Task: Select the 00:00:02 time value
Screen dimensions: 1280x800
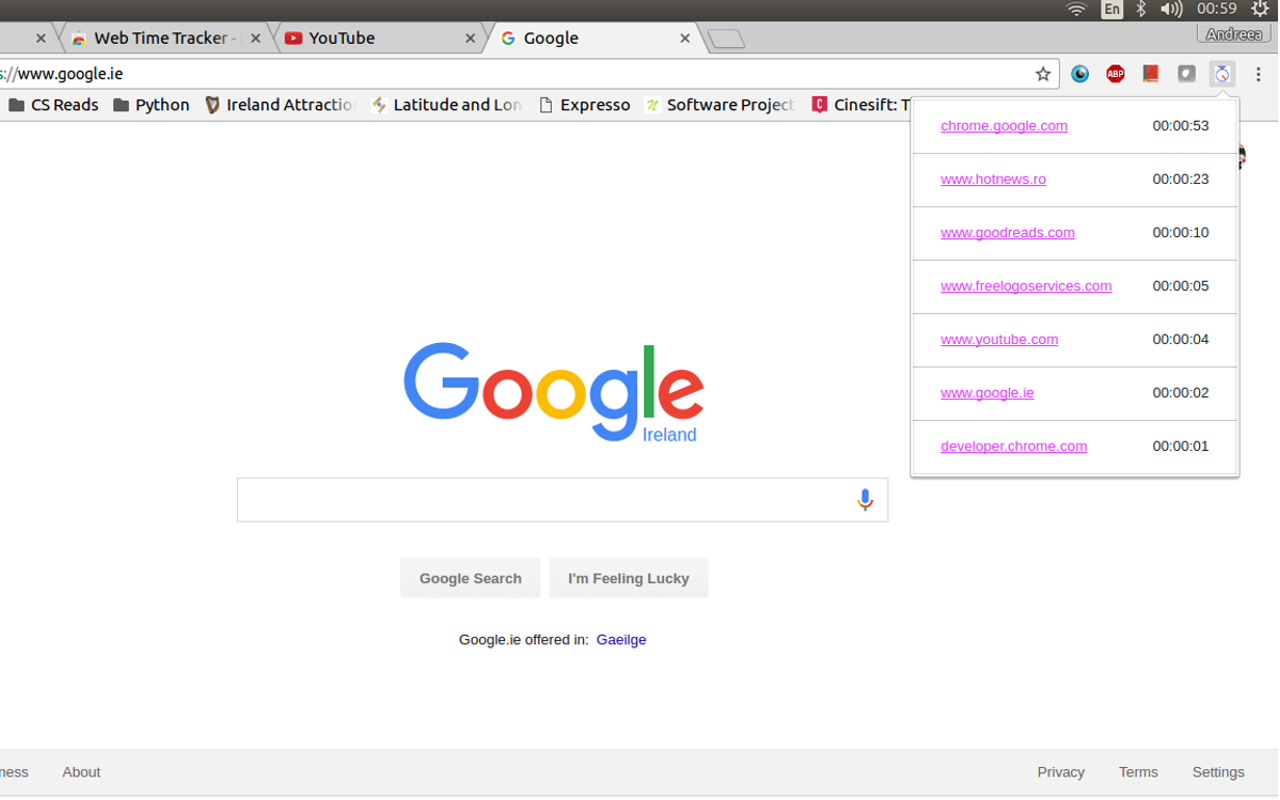Action: (1180, 393)
